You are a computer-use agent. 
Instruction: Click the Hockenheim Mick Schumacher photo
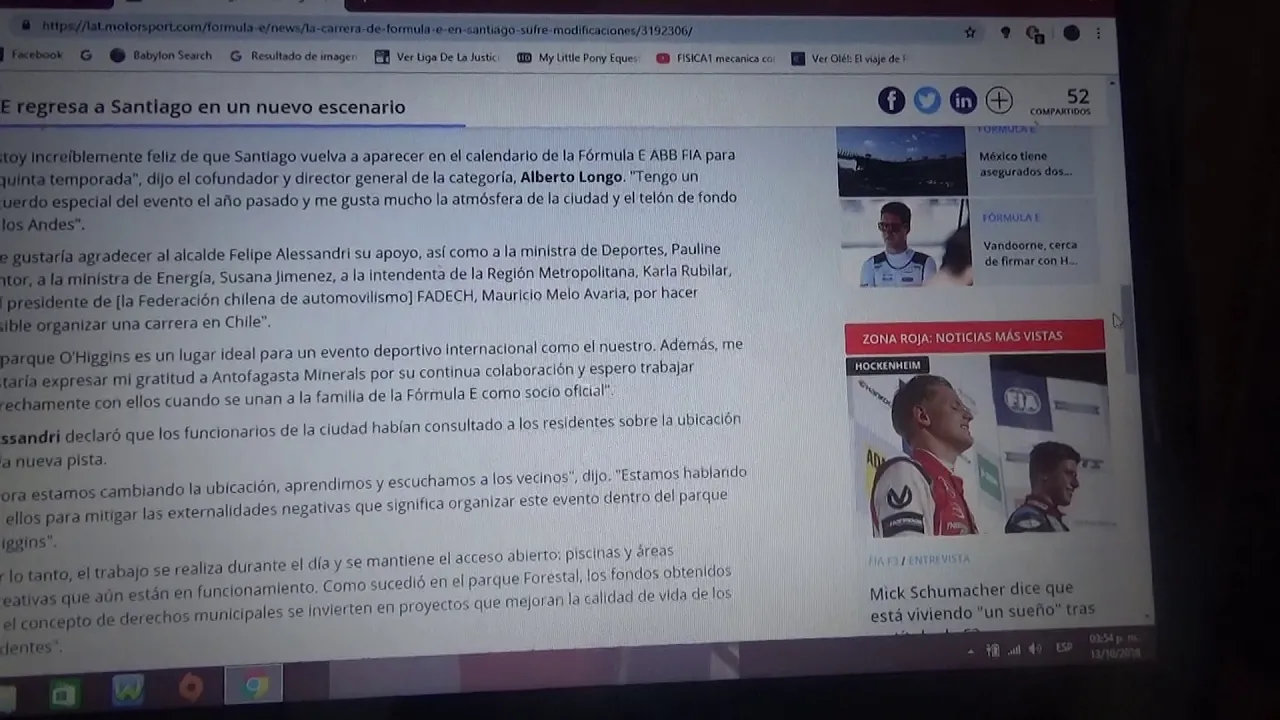click(x=977, y=445)
